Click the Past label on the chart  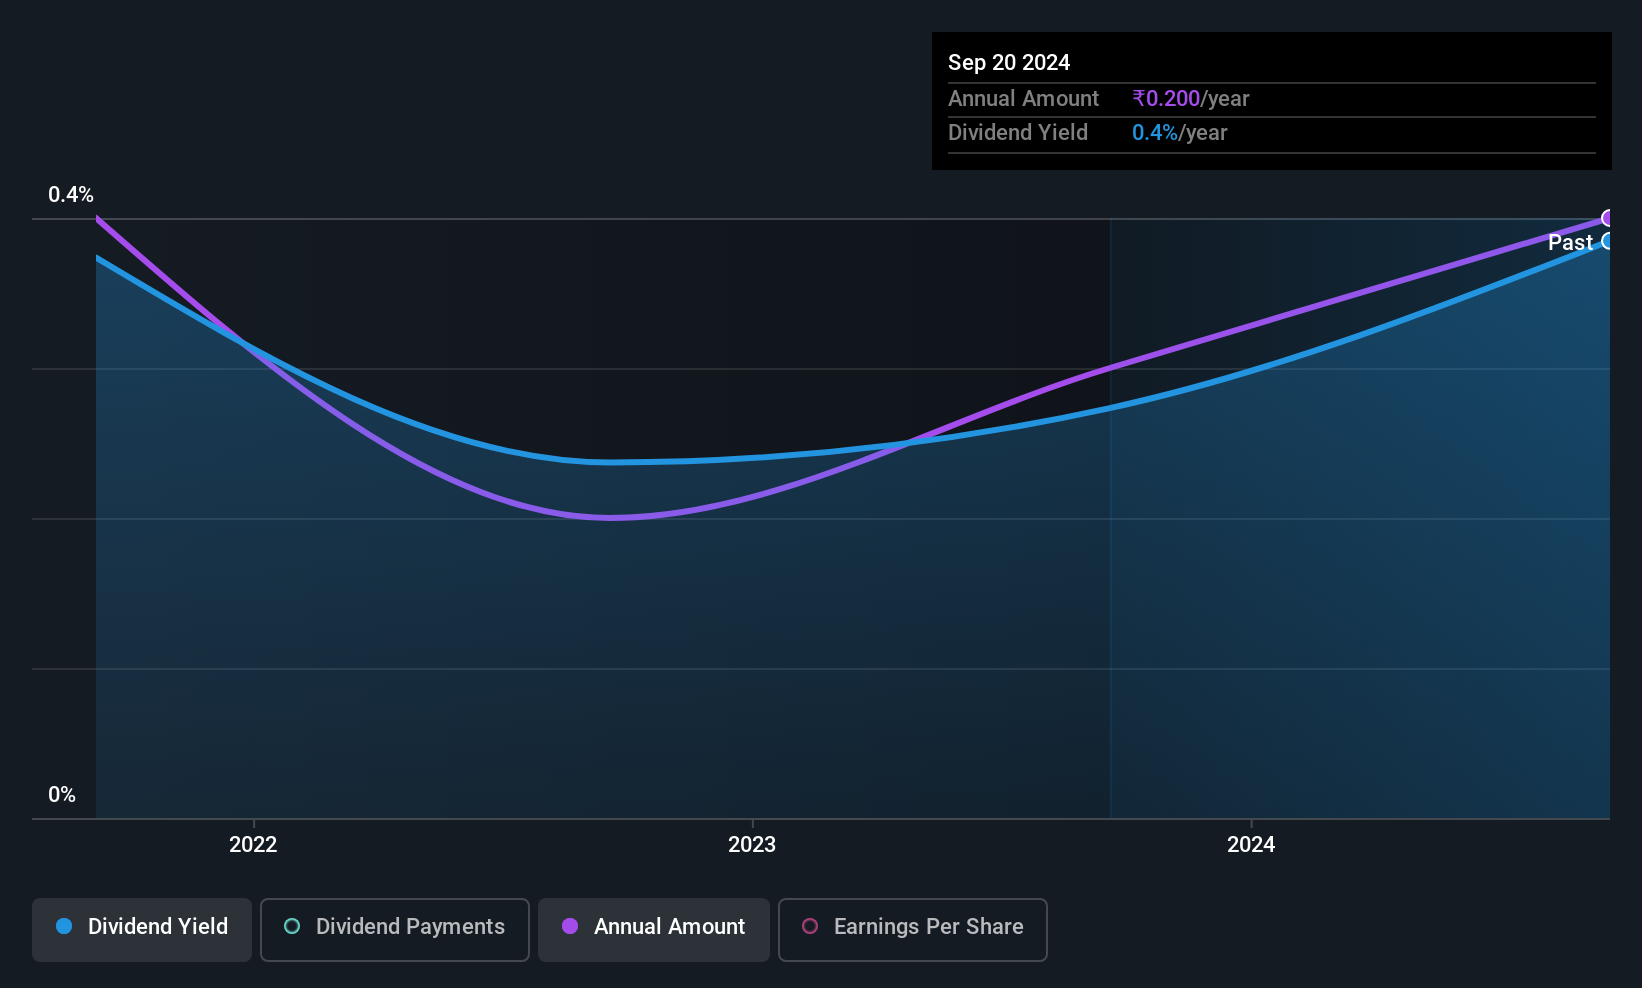click(1570, 242)
